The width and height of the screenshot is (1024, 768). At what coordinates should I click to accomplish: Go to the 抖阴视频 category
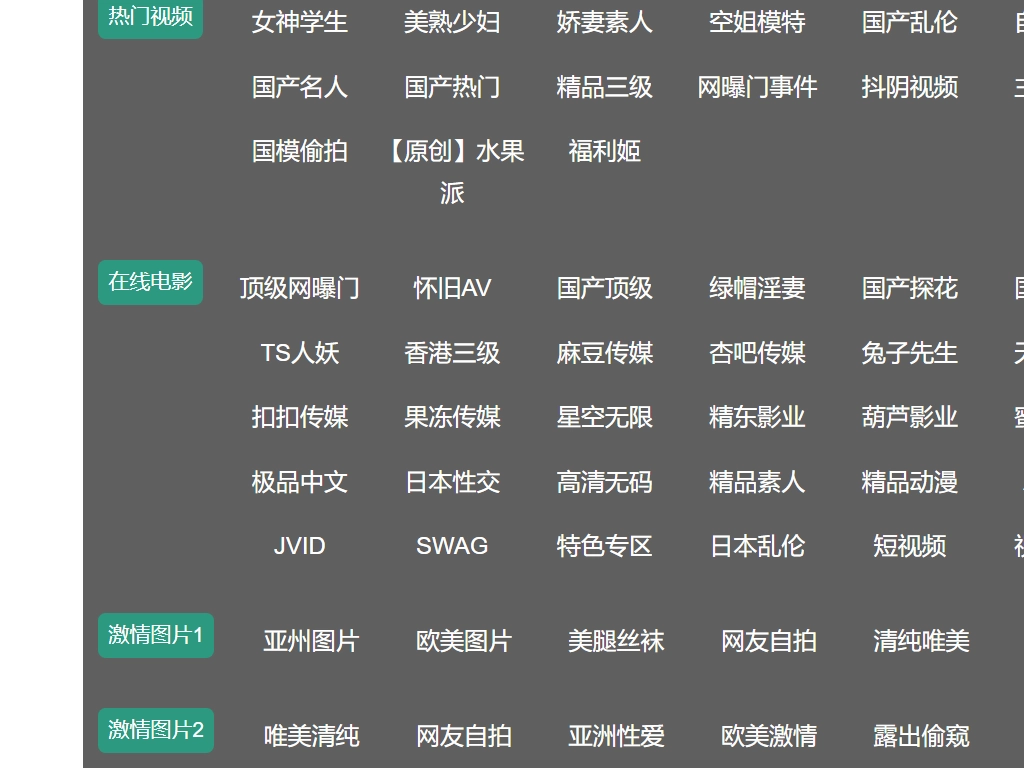click(x=909, y=87)
